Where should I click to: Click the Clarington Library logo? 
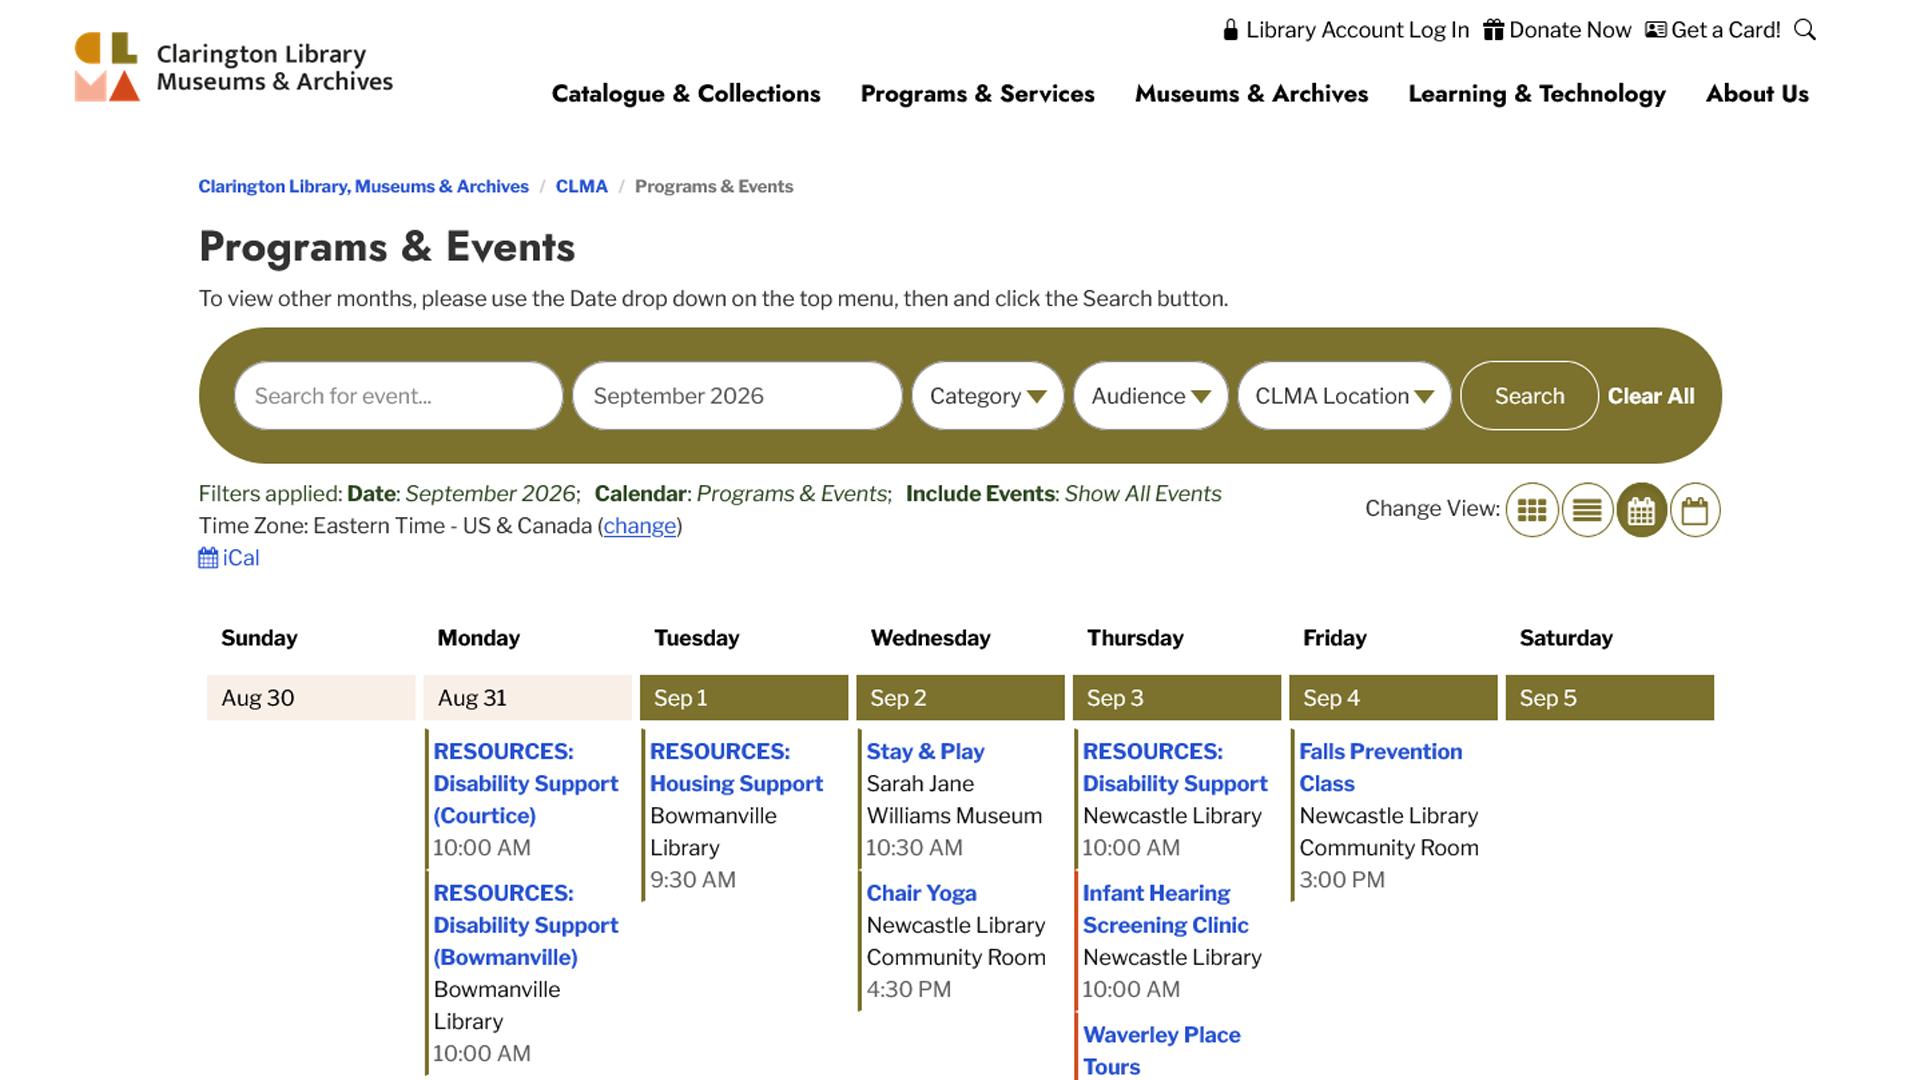234,67
